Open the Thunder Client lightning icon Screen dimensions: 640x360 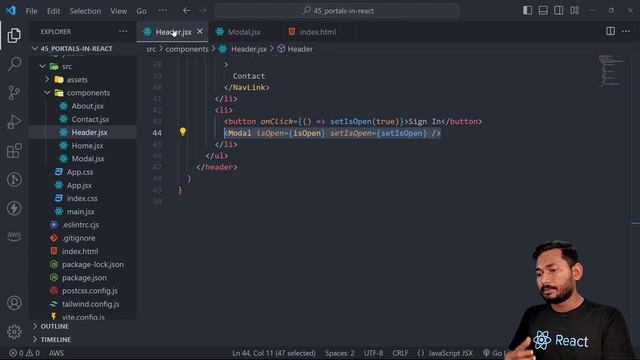(x=14, y=208)
